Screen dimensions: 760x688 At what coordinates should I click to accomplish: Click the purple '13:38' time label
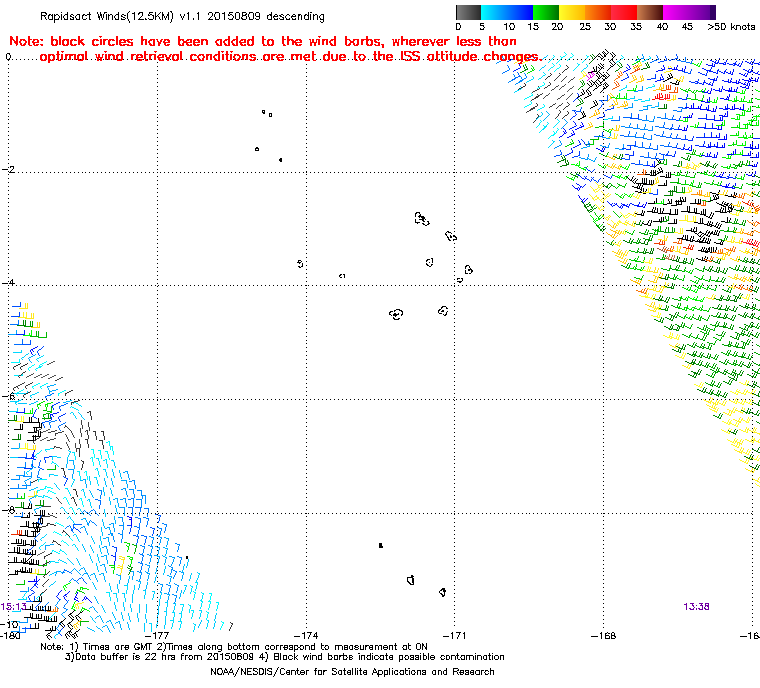click(697, 607)
